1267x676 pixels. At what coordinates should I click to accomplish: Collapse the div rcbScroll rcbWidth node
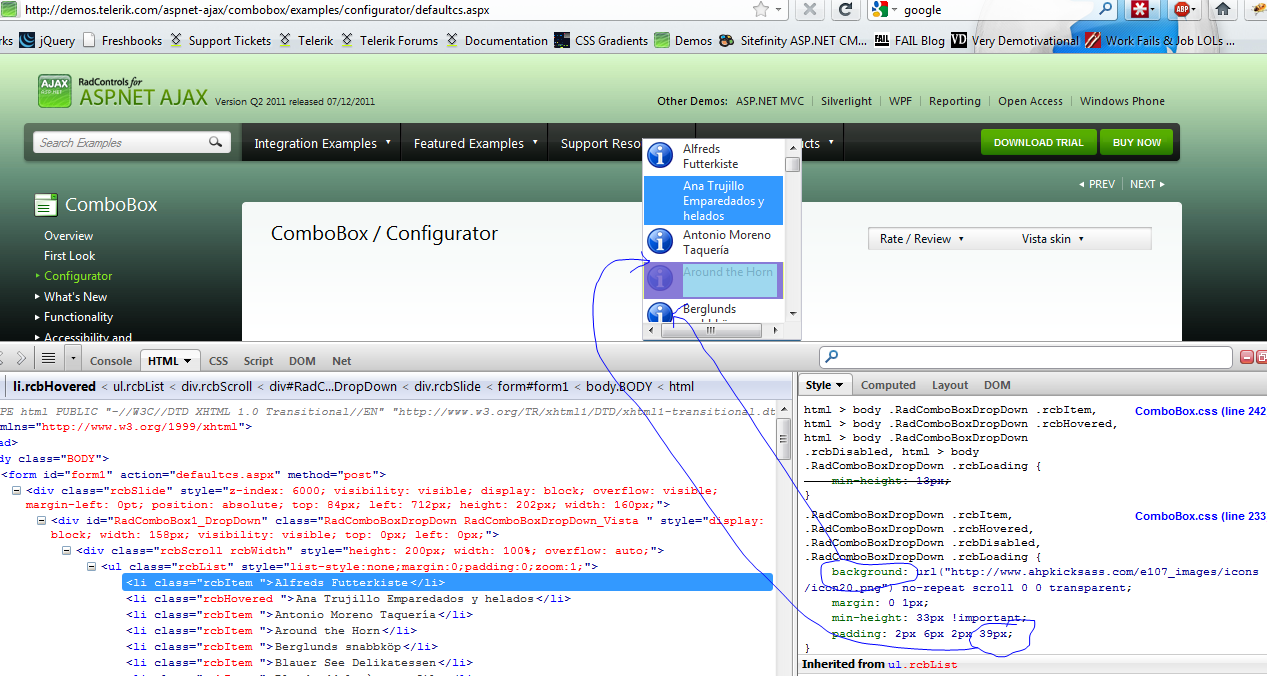pyautogui.click(x=67, y=551)
